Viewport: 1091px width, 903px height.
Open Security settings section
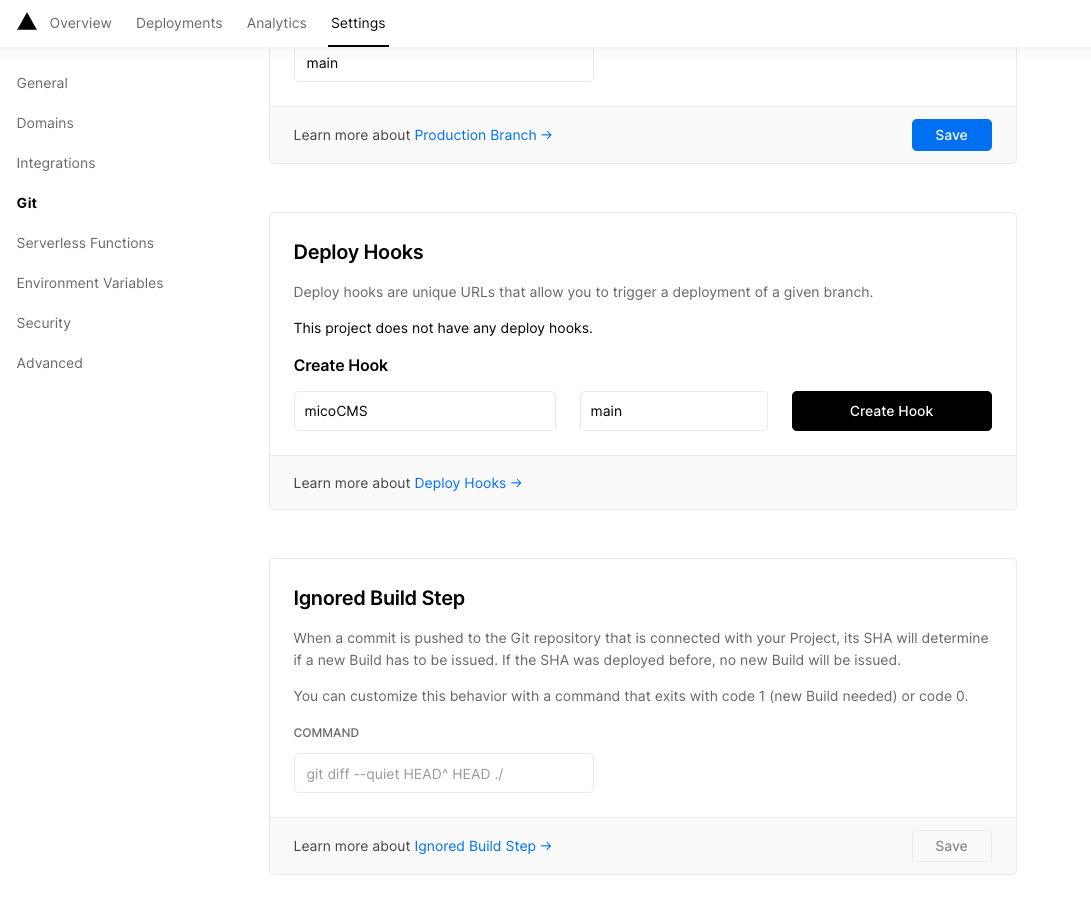44,323
